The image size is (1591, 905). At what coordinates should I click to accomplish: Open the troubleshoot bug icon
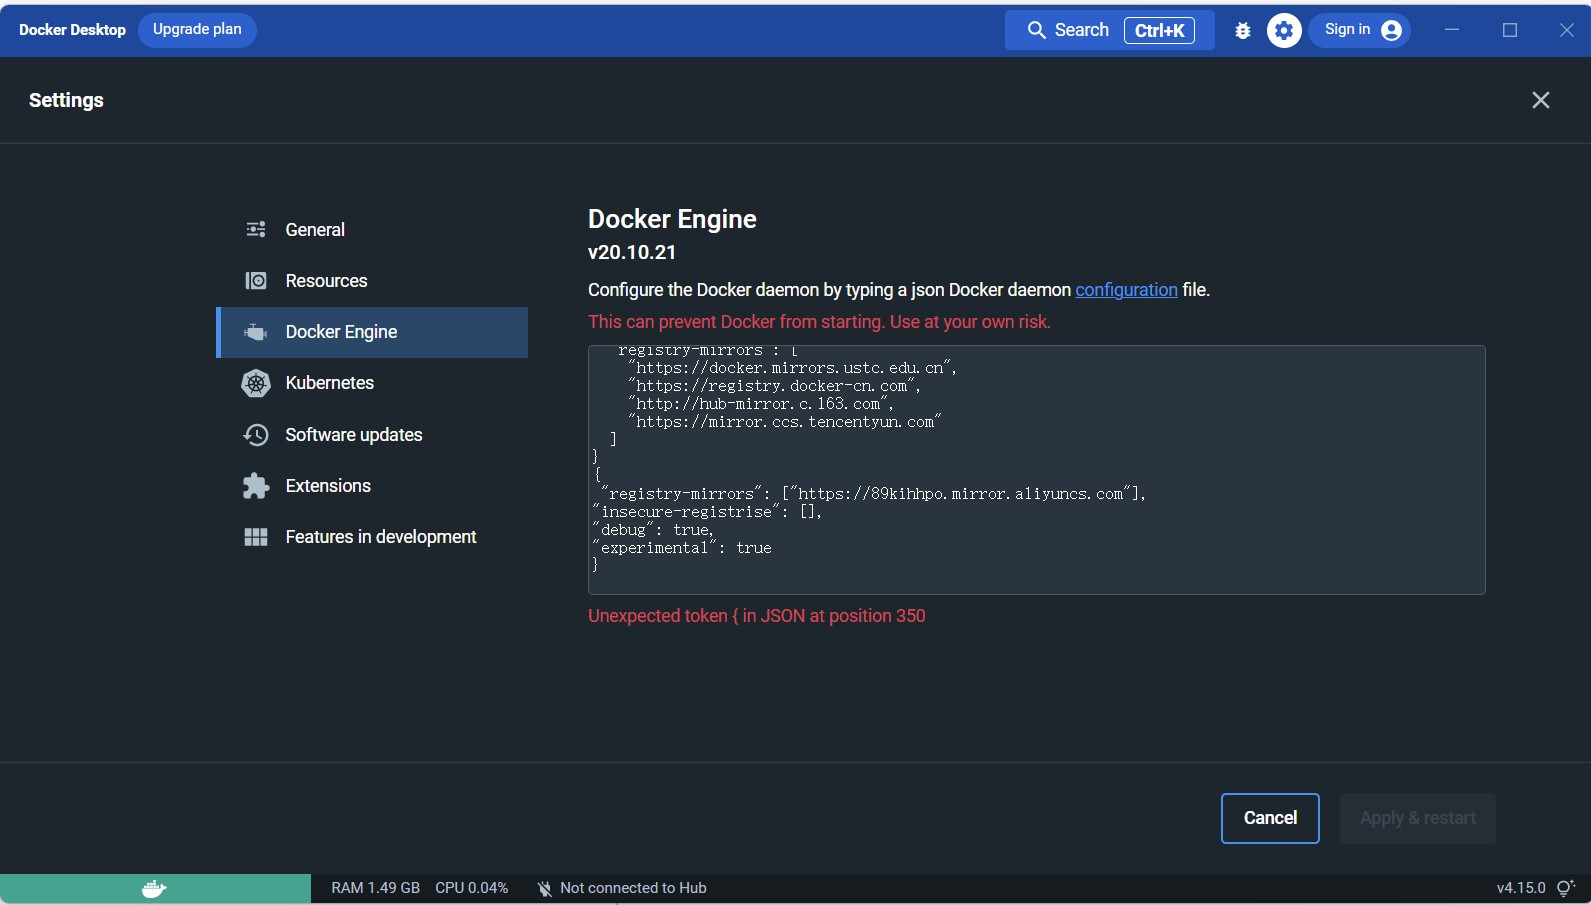tap(1243, 31)
